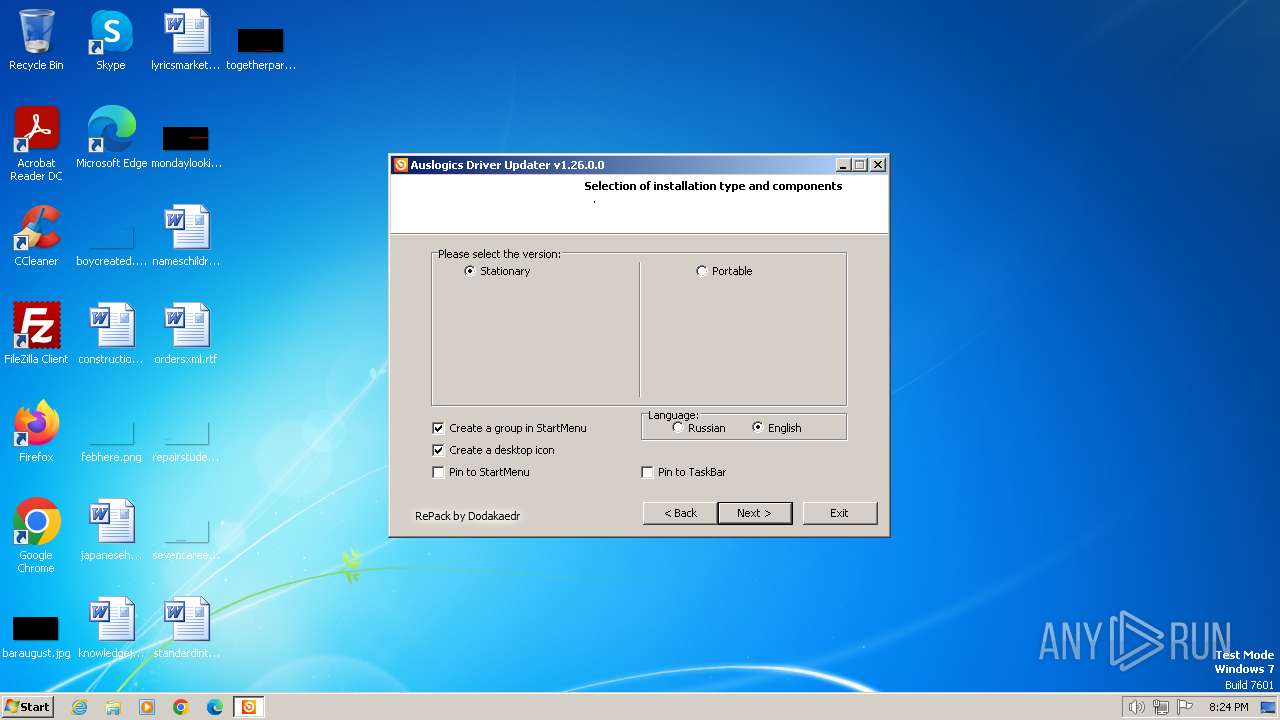
Task: Launch FileZilla Client from desktop
Action: tap(36, 334)
